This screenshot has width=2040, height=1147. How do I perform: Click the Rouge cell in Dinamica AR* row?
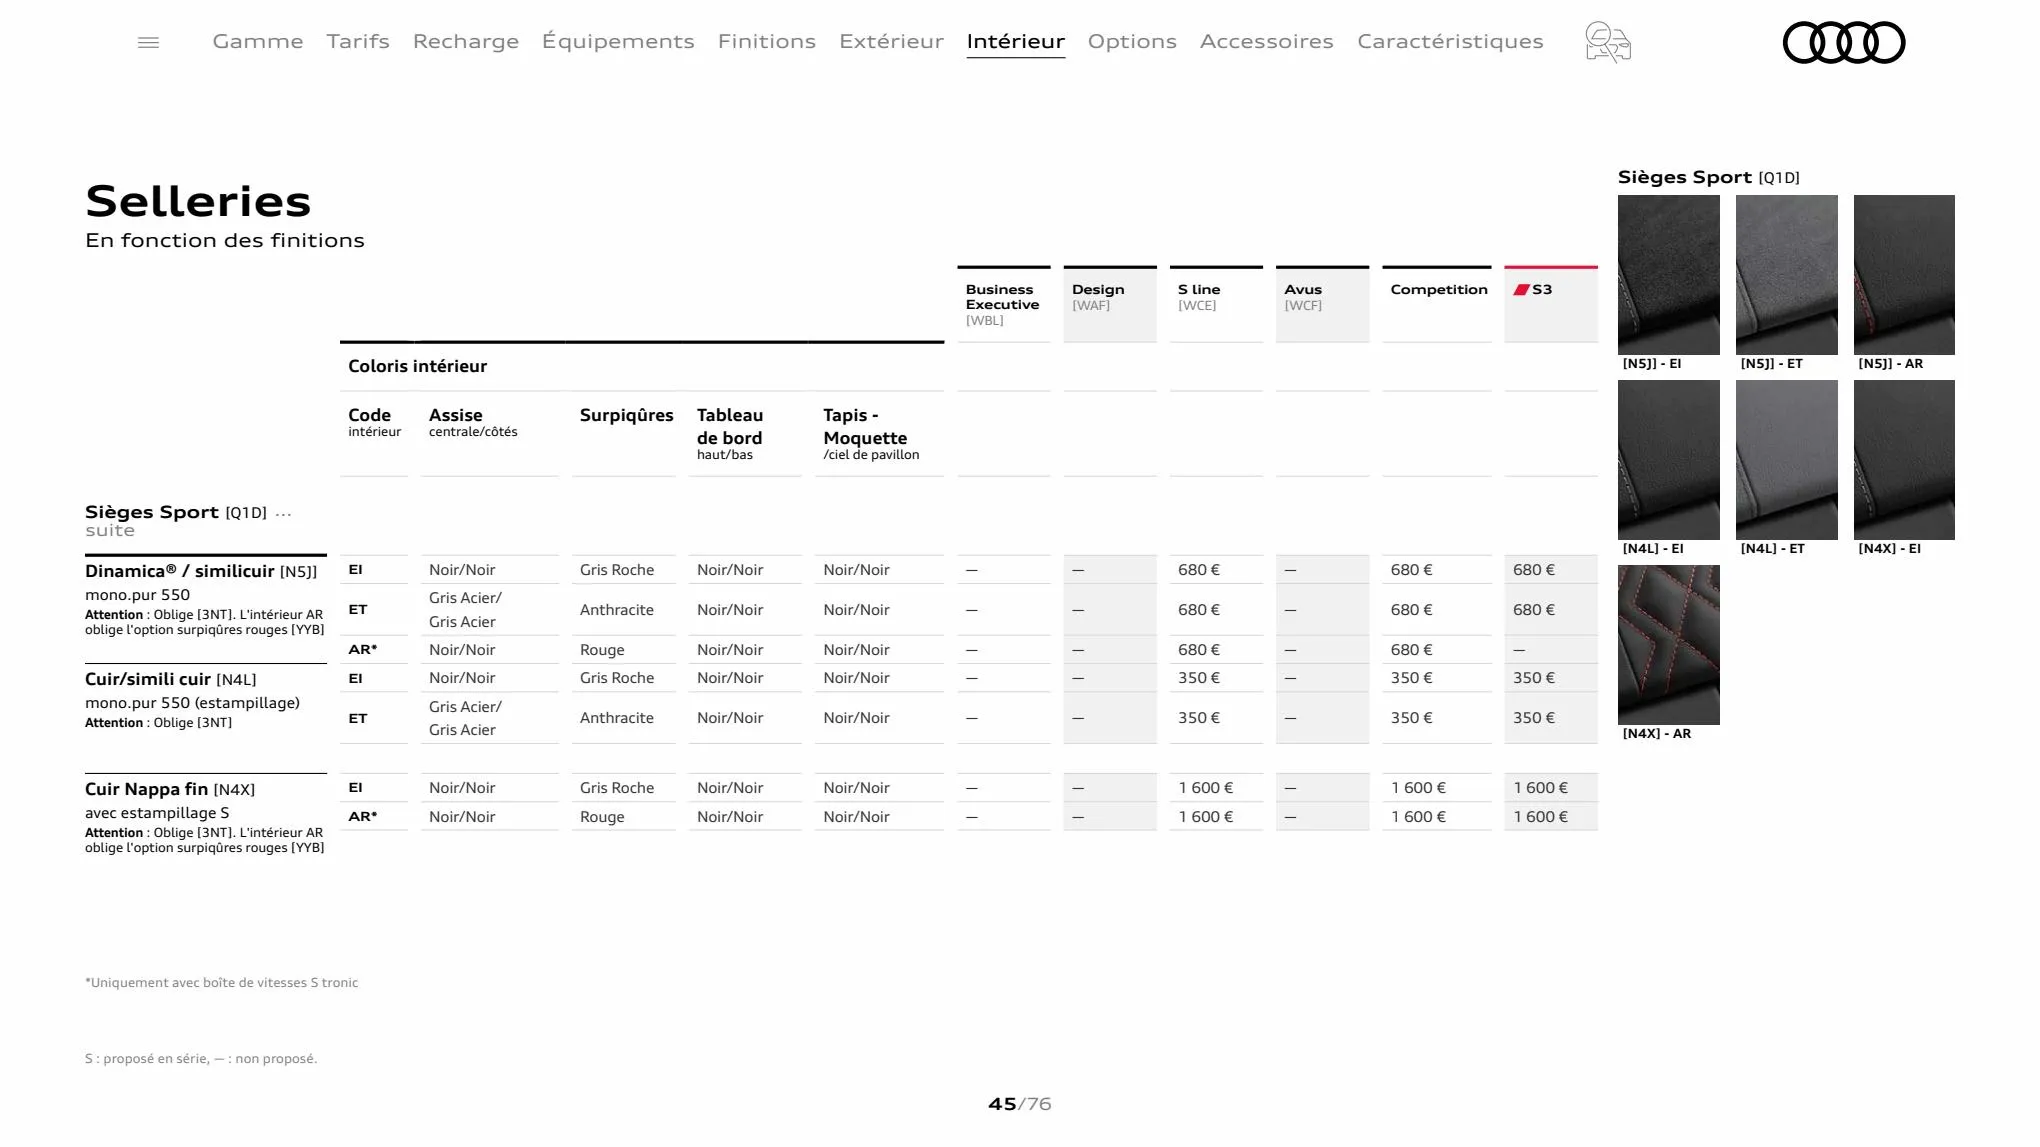[602, 650]
